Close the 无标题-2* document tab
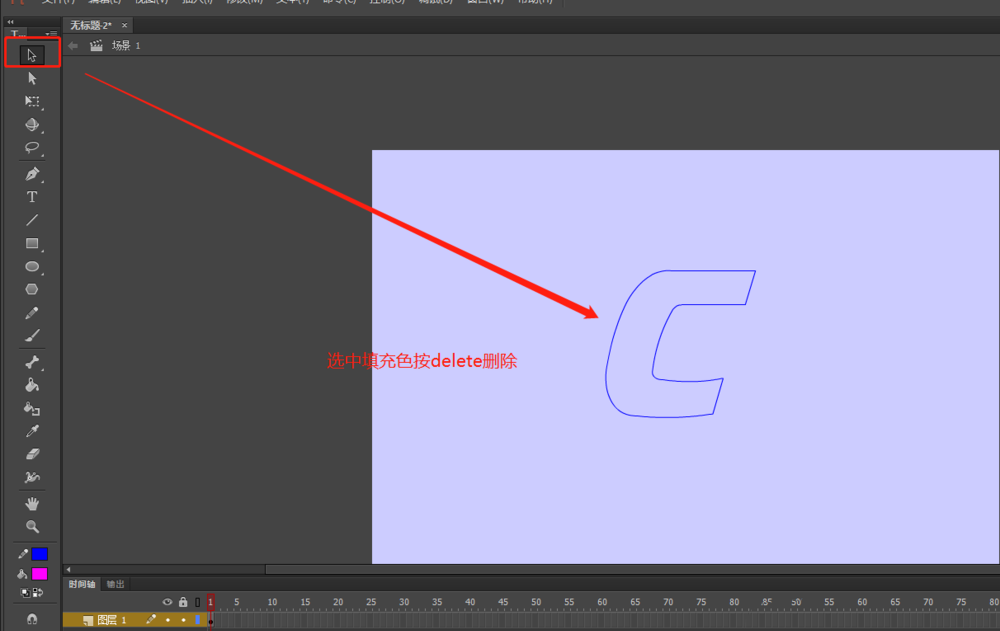1000x631 pixels. tap(124, 26)
